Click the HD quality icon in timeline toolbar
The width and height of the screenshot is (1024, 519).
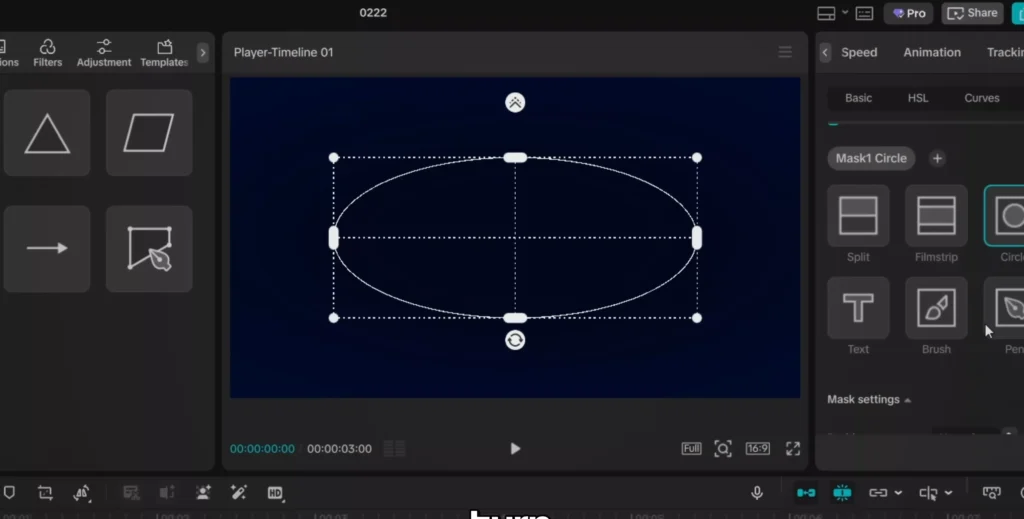(275, 493)
